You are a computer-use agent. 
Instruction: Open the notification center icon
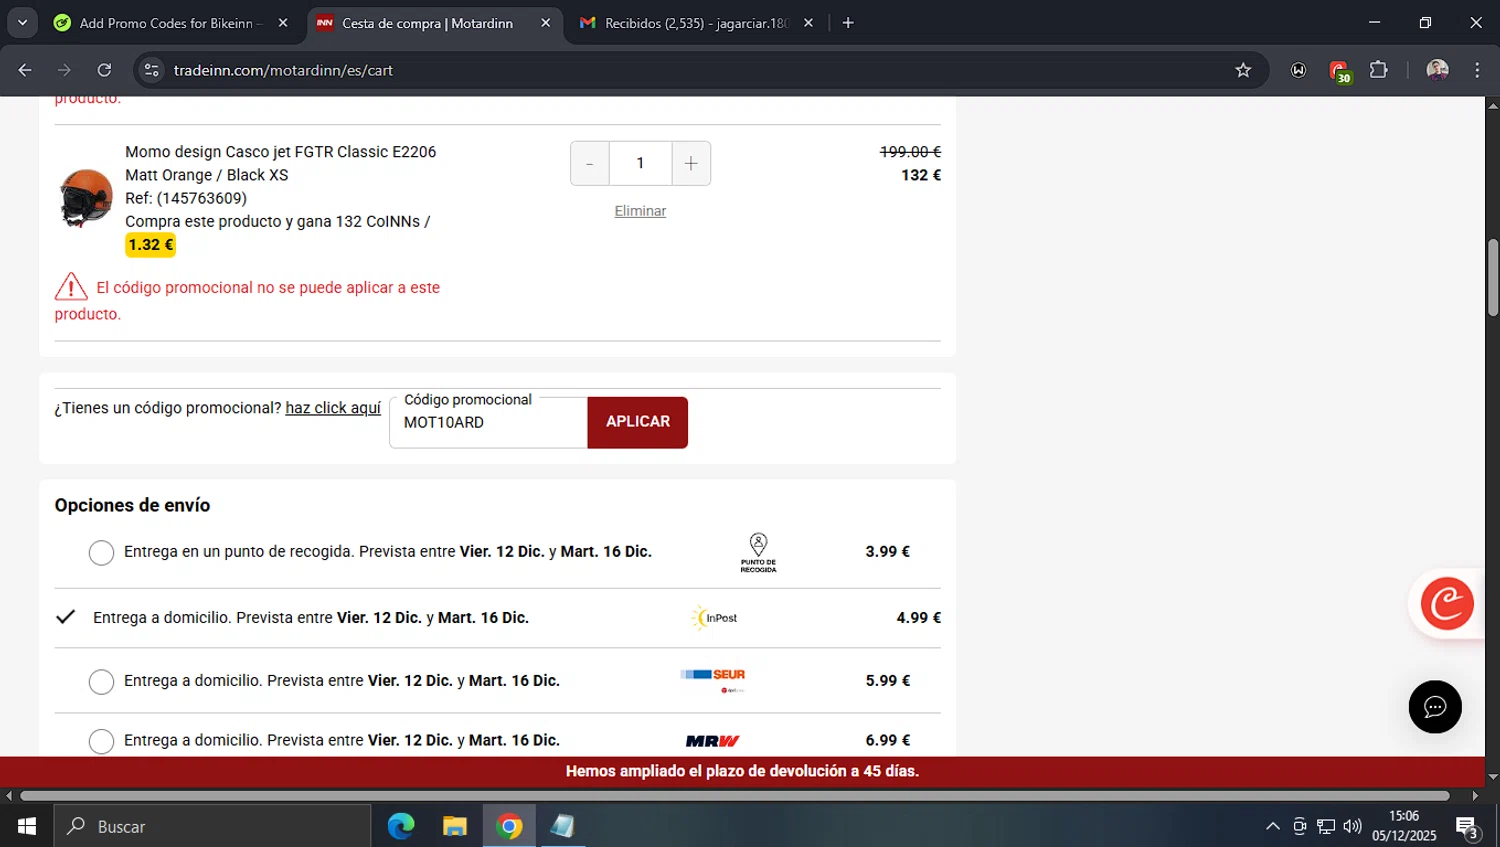tap(1468, 828)
